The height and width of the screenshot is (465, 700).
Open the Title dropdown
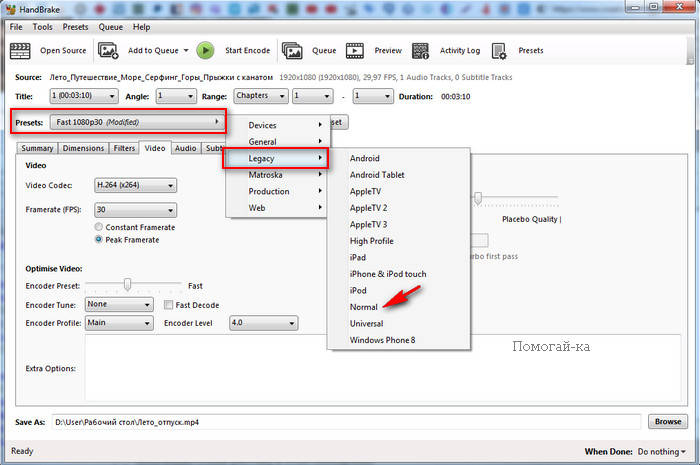[x=84, y=95]
